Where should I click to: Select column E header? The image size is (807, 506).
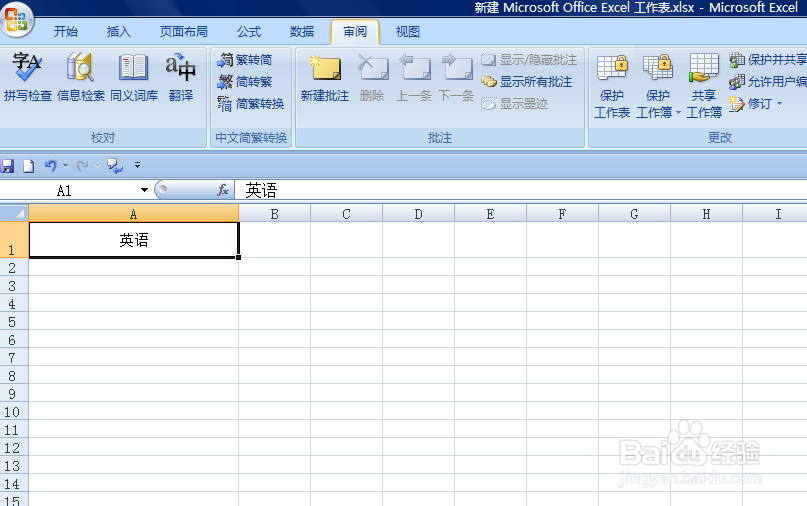(490, 214)
